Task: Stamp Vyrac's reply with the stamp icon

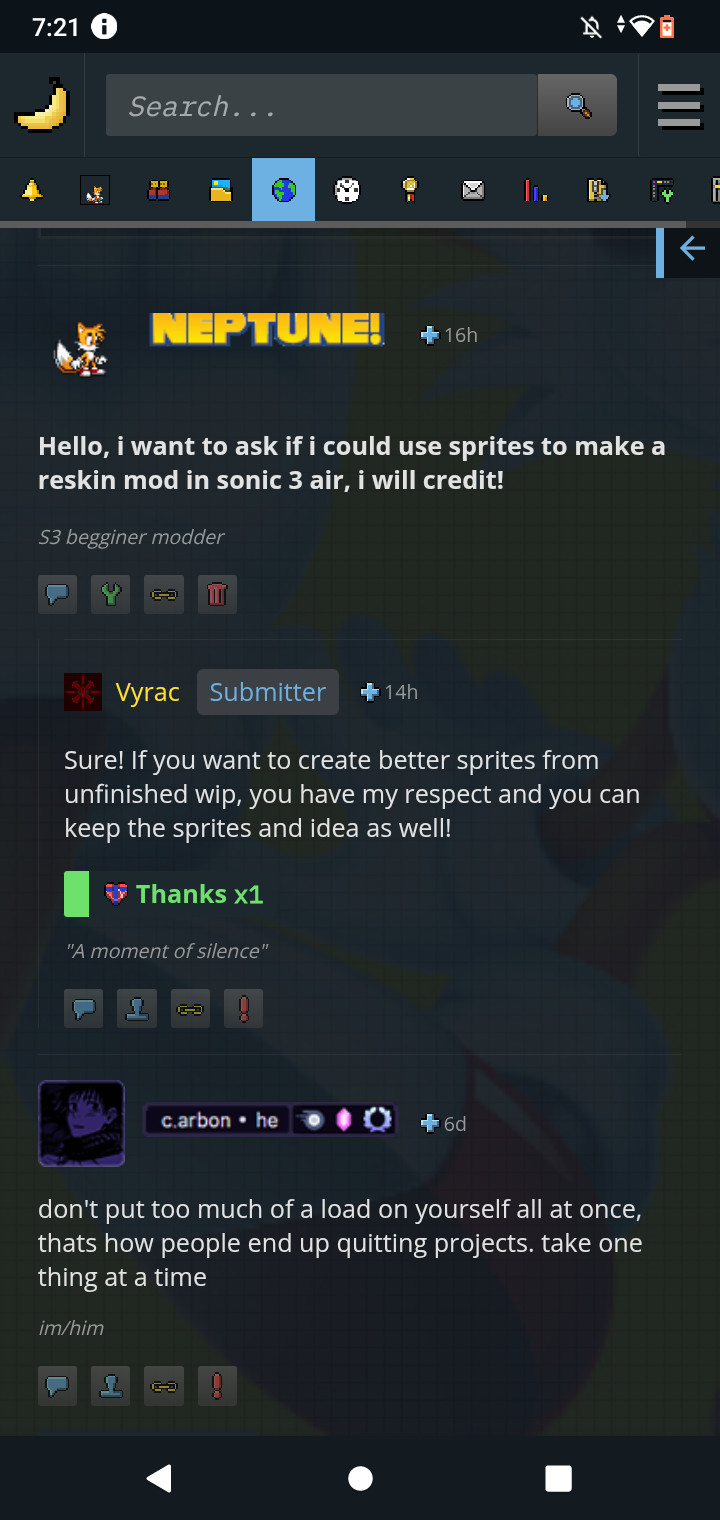Action: click(137, 1009)
